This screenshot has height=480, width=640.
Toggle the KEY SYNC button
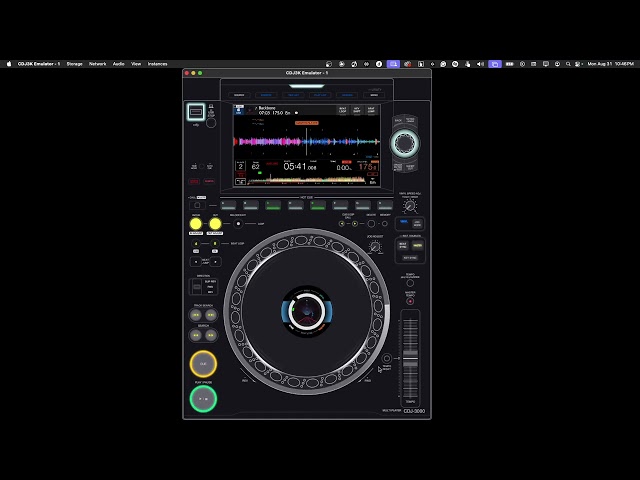[x=410, y=258]
